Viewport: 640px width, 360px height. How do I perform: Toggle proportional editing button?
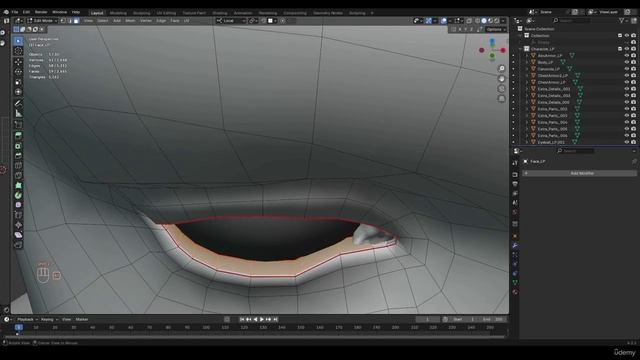pos(282,20)
